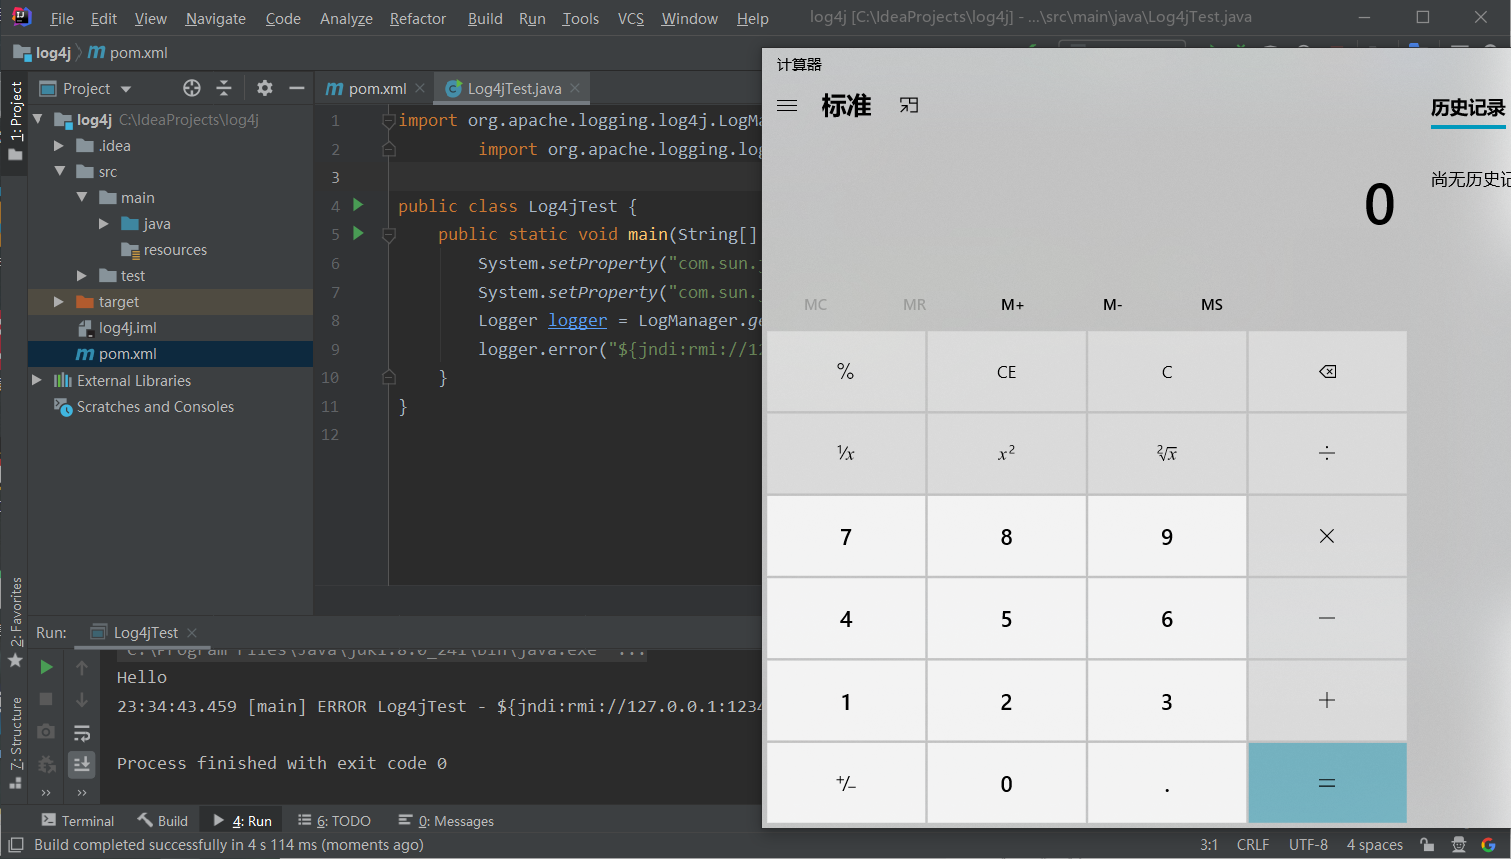Click the calculator backspace key
1511x859 pixels.
1327,372
